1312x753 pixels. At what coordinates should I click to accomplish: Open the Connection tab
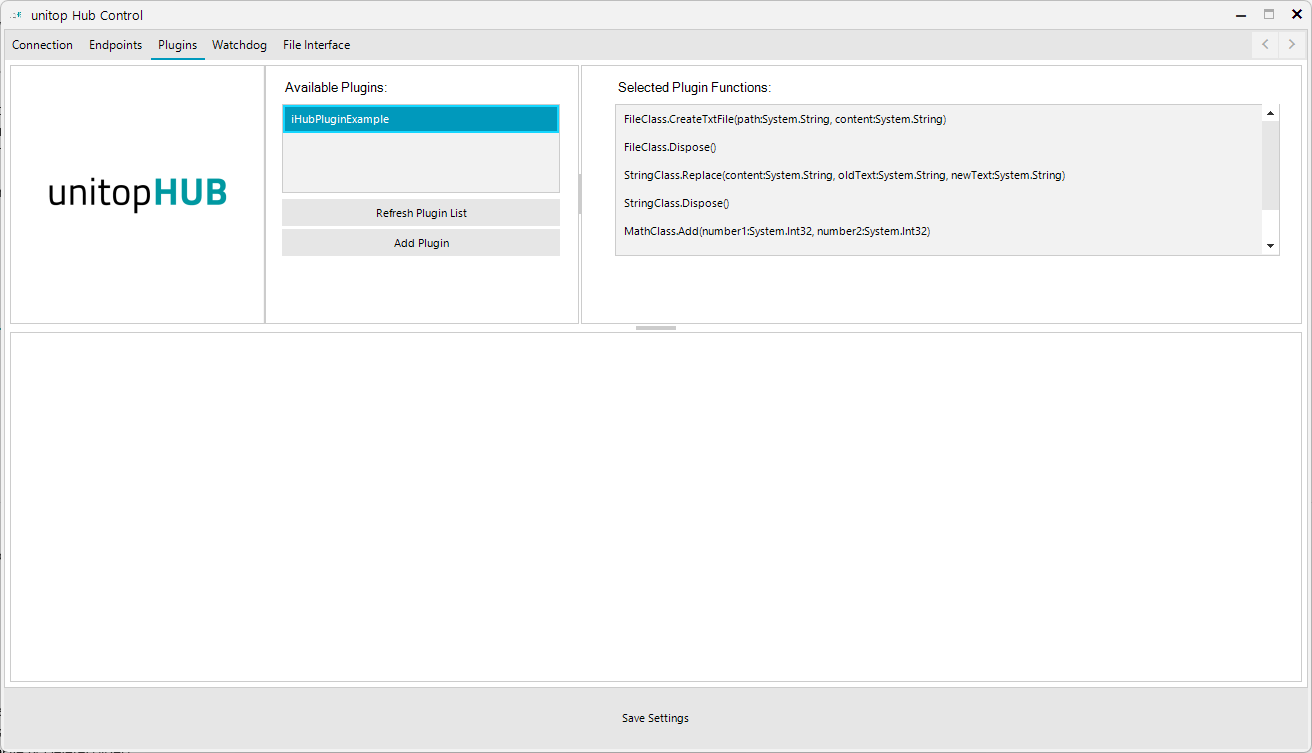[x=42, y=45]
